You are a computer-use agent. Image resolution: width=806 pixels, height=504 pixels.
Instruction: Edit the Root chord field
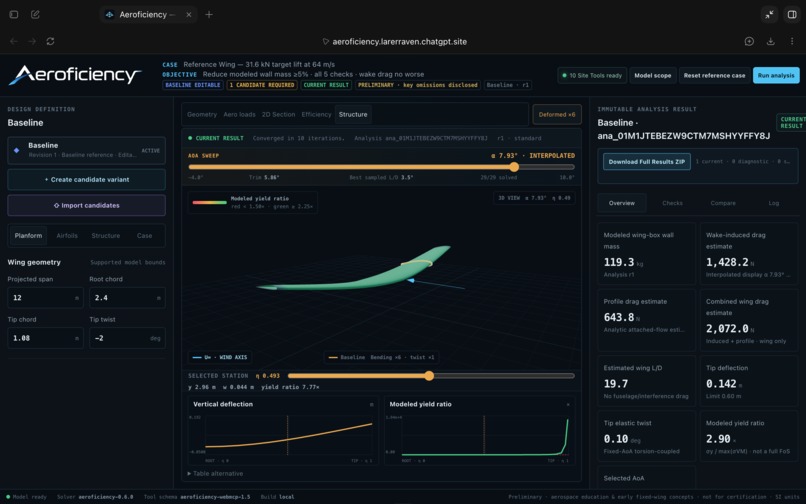(x=127, y=298)
